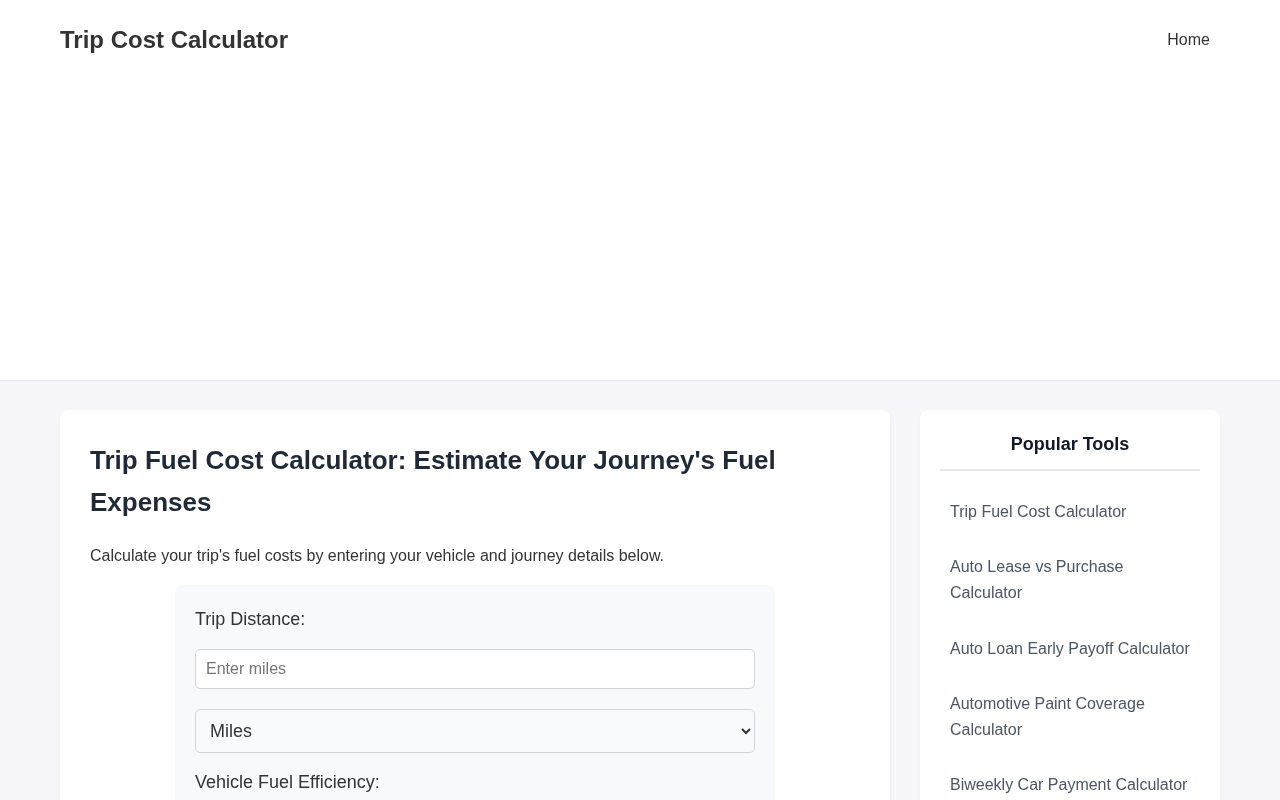This screenshot has height=800, width=1280.
Task: Open Biweekly Car Payment Calculator link
Action: click(1068, 785)
